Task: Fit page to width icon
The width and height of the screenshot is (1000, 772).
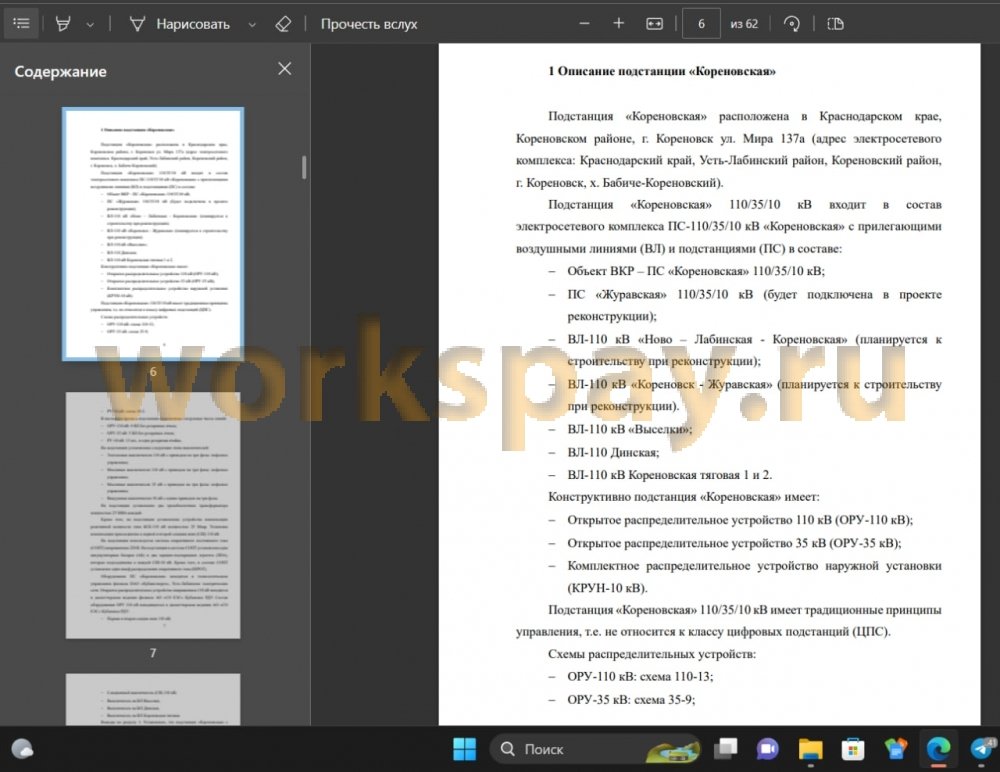Action: (654, 24)
